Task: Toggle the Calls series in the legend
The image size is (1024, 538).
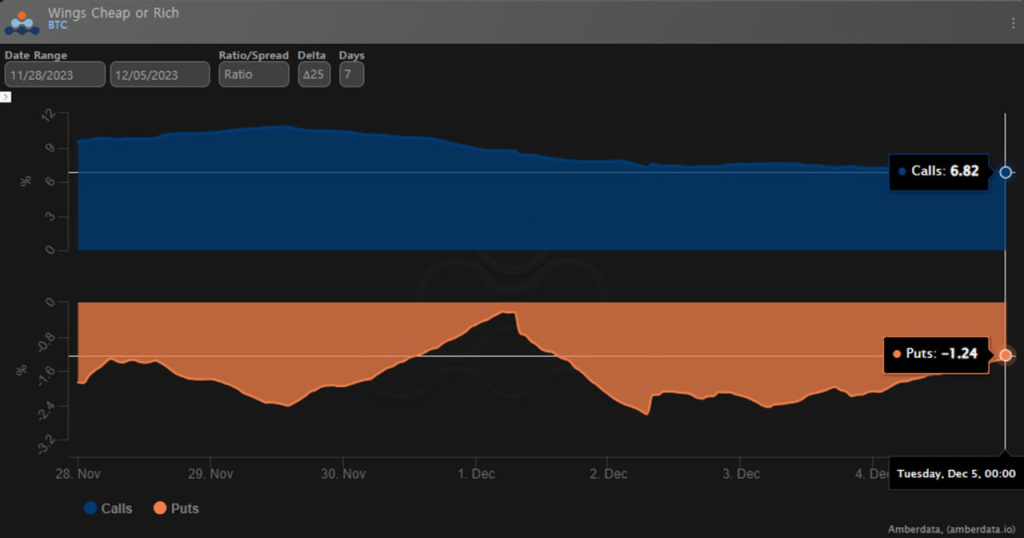Action: point(108,509)
